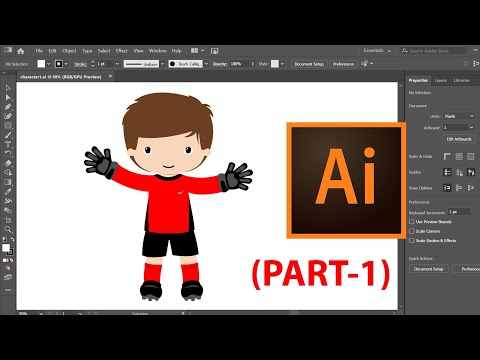Select the Pen tool
480x360 pixels.
(8, 107)
